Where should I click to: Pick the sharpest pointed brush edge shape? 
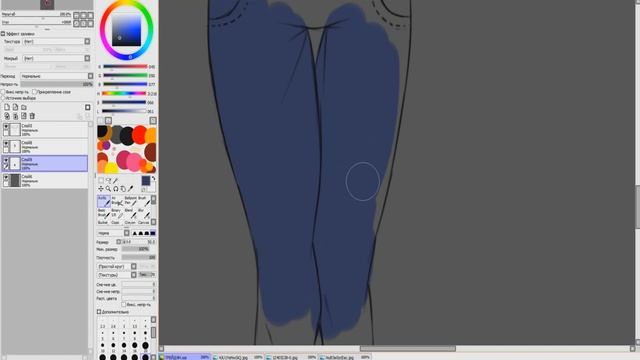134,233
